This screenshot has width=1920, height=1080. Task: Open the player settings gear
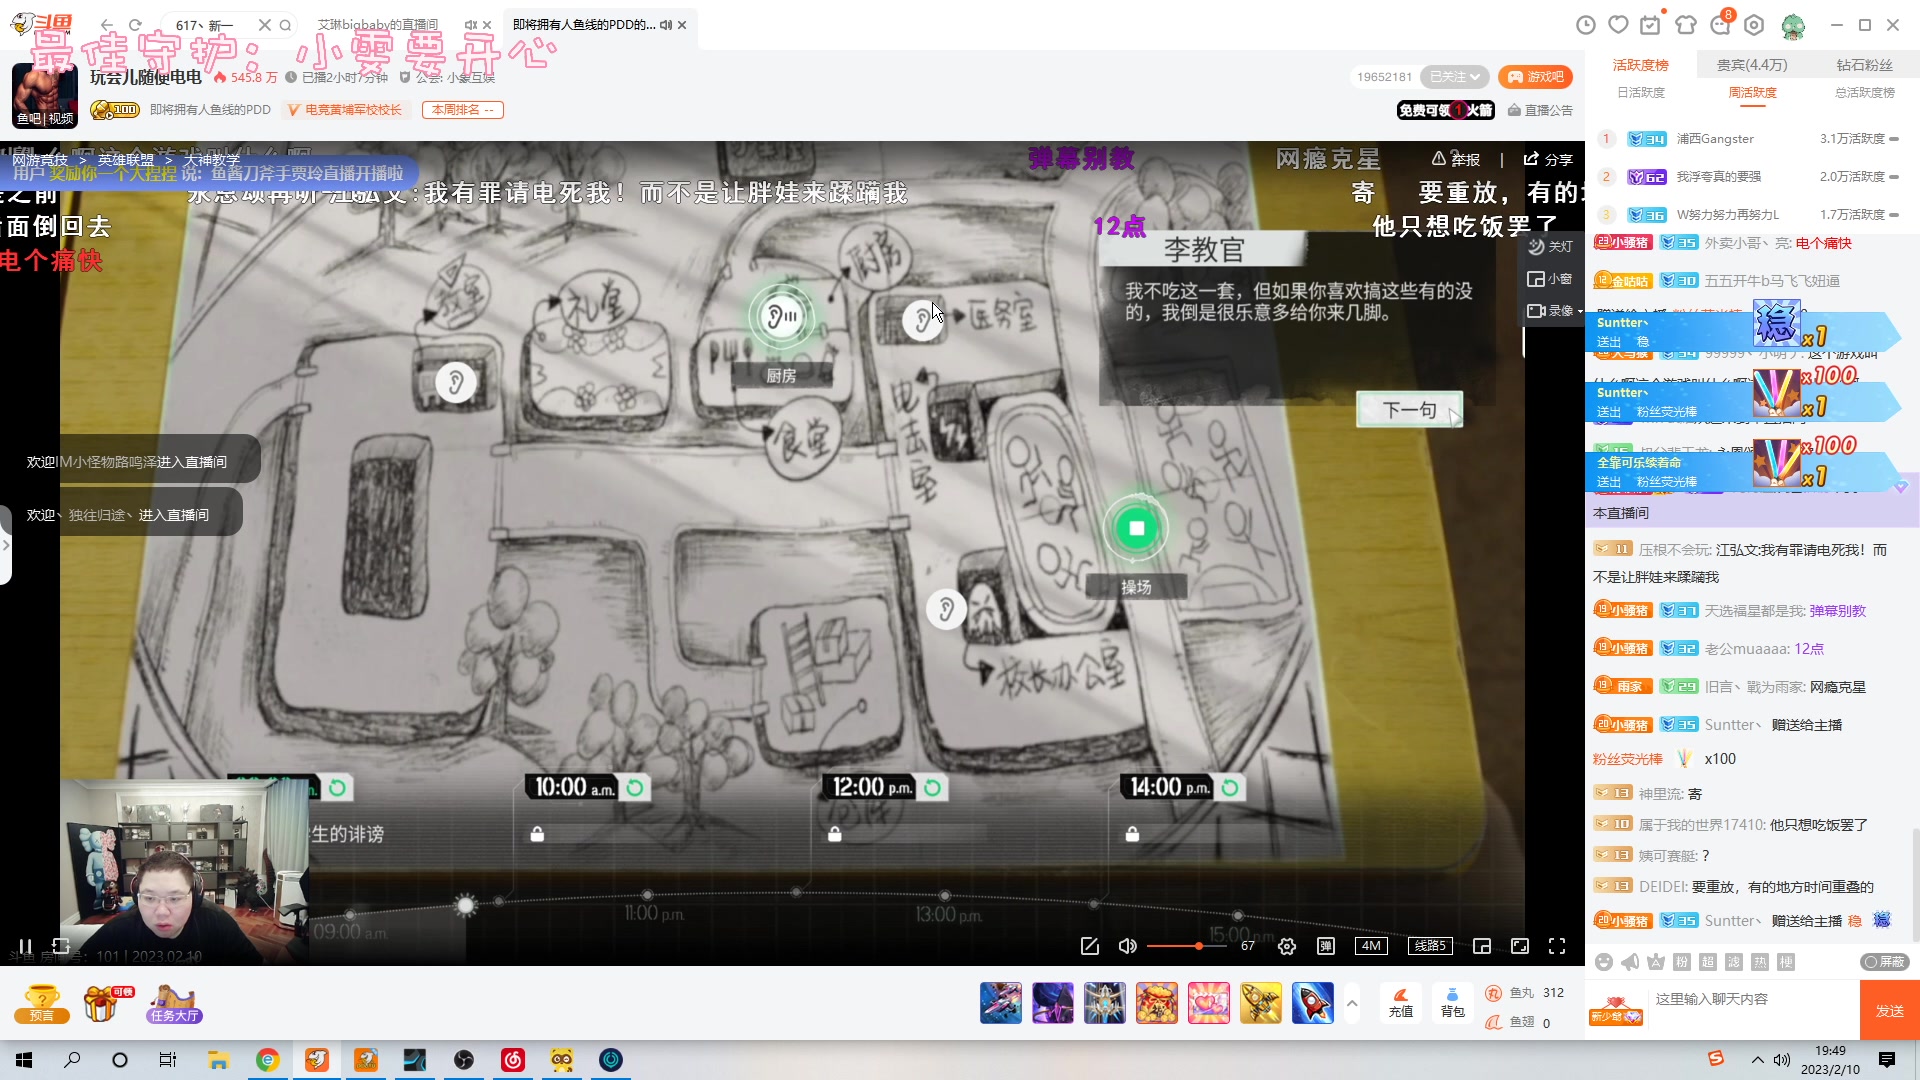[x=1287, y=946]
